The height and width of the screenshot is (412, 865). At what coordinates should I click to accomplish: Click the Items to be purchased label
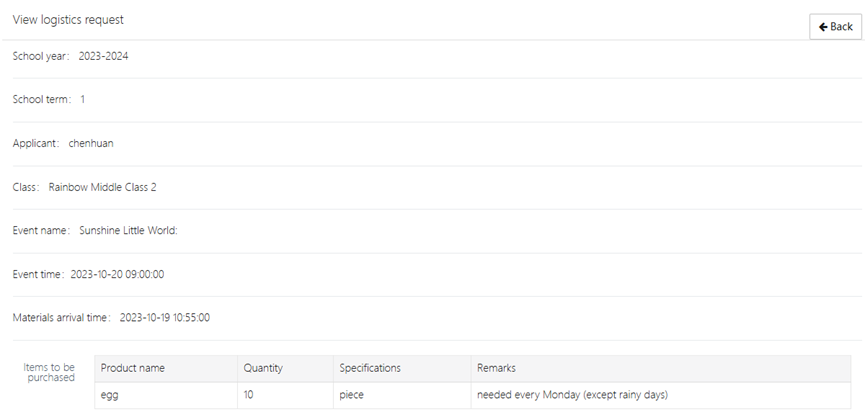pos(49,372)
